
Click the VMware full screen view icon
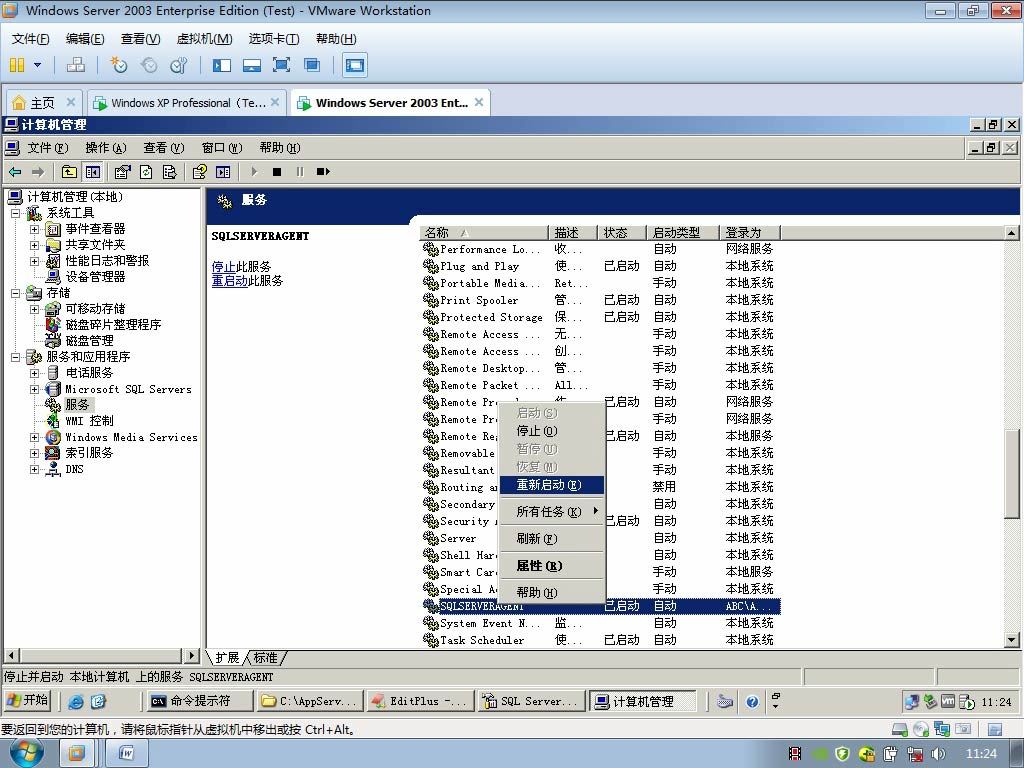point(281,65)
